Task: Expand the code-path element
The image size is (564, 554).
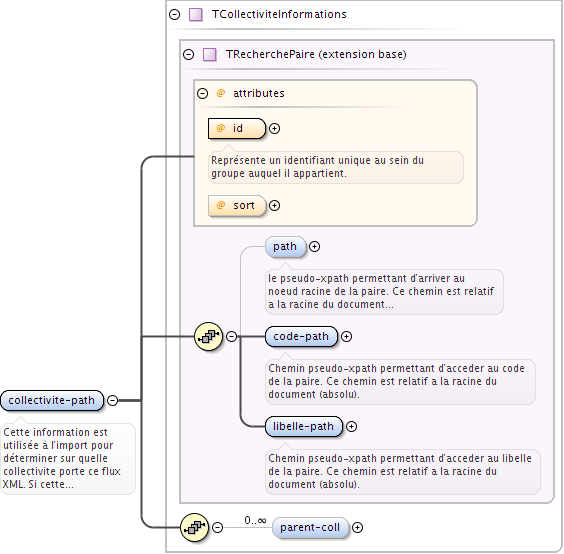Action: tap(346, 336)
